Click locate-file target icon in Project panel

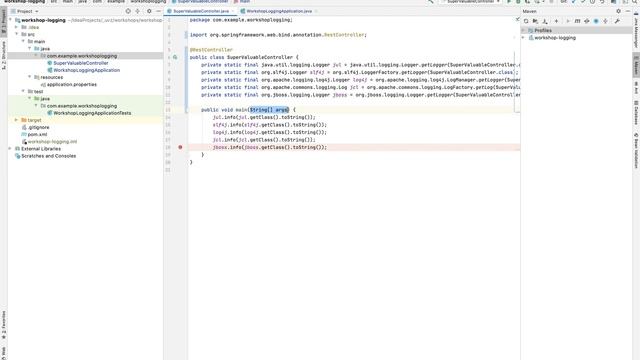click(x=128, y=11)
